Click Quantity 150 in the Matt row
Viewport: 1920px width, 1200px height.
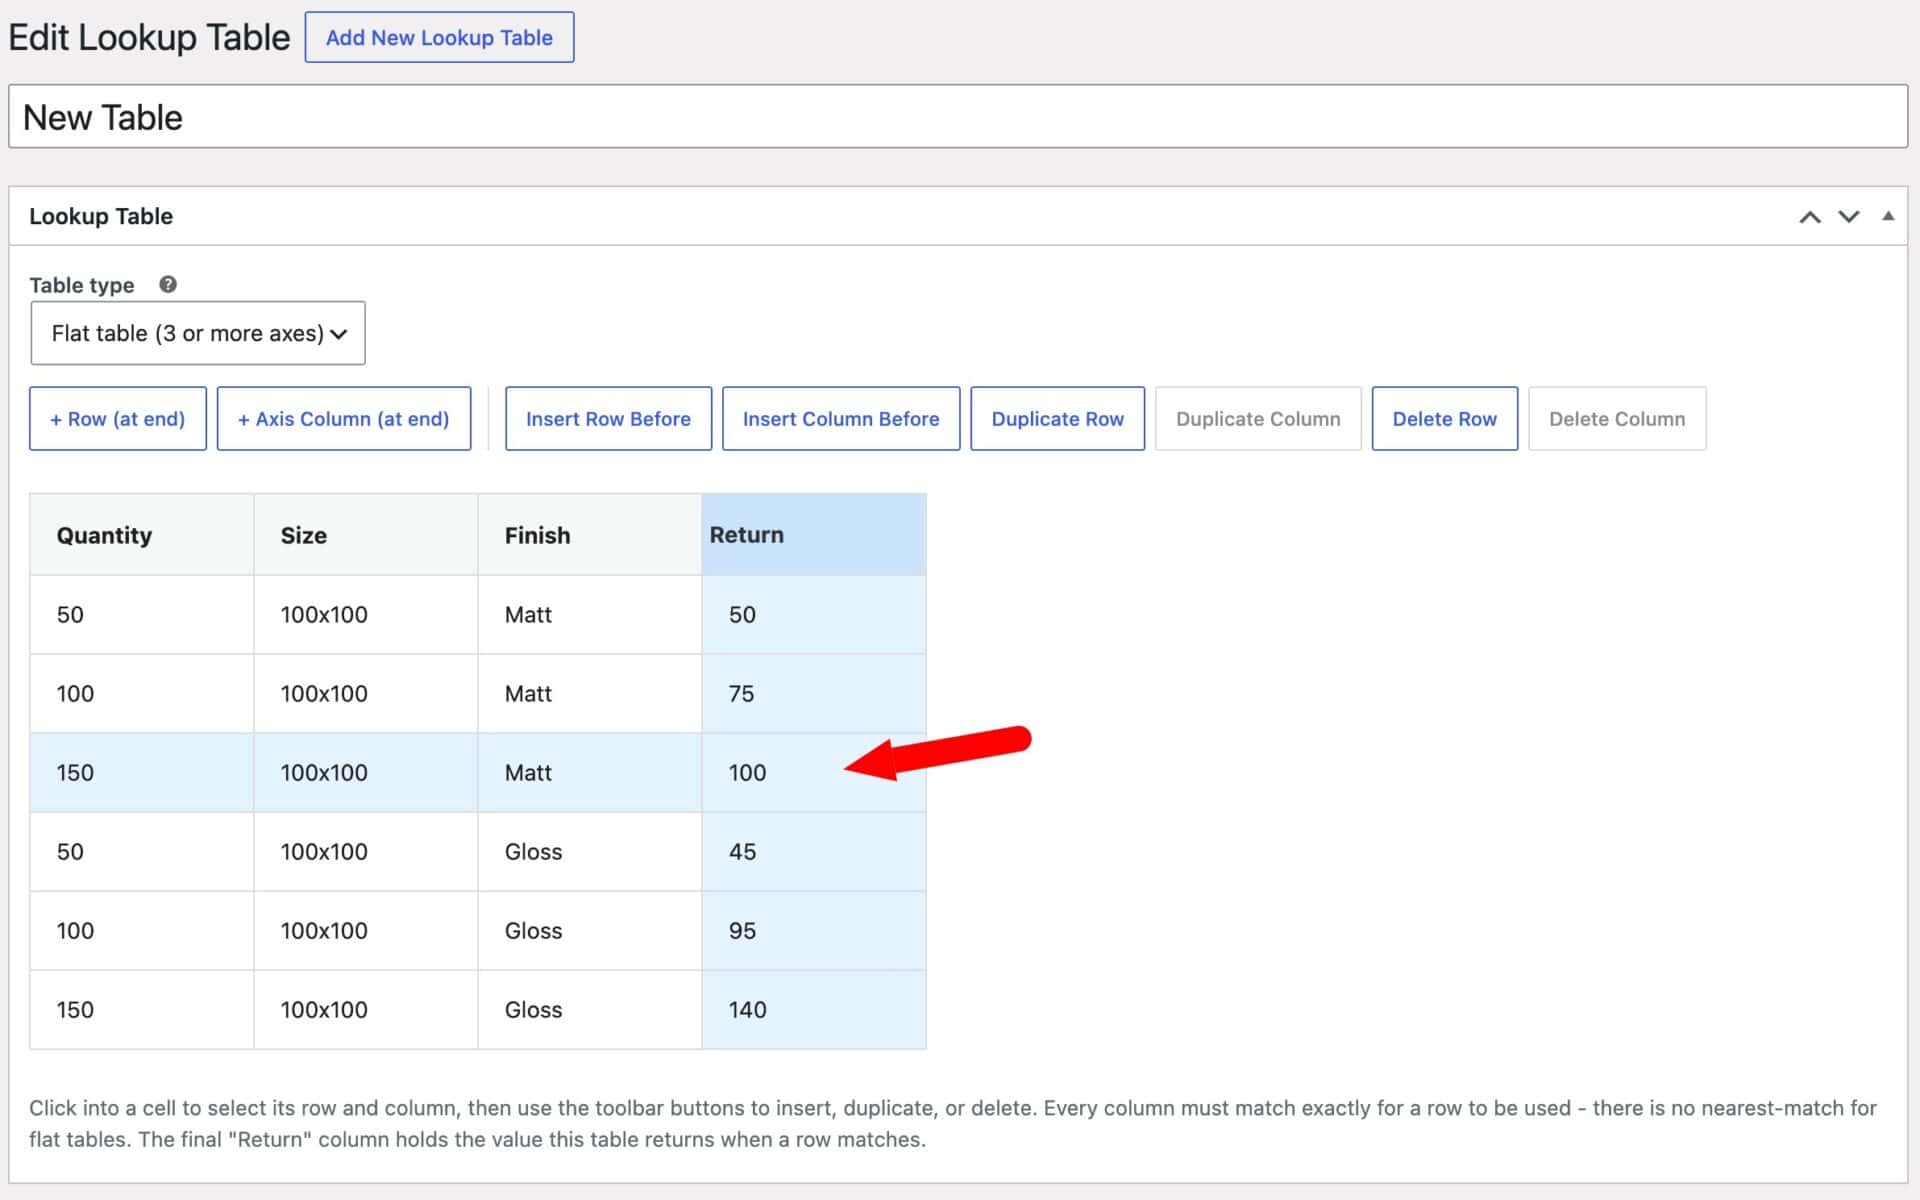(x=142, y=773)
